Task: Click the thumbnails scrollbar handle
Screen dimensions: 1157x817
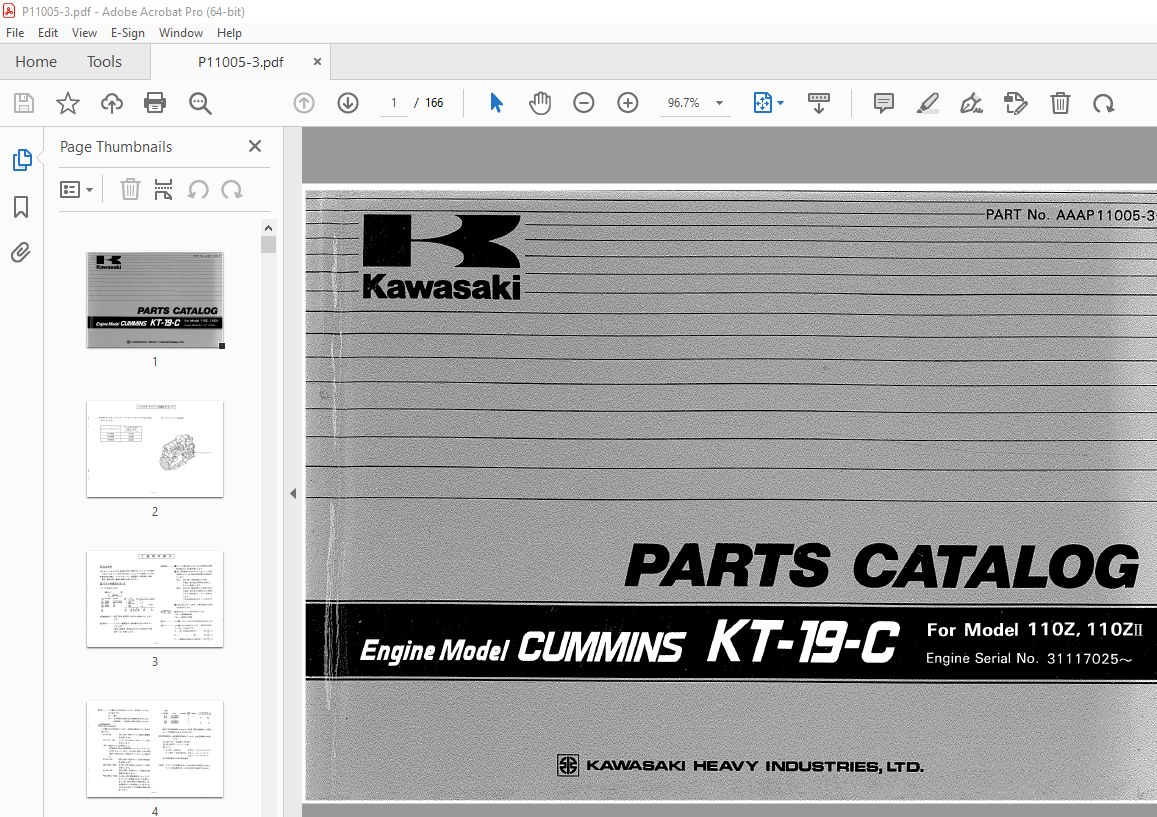Action: (x=268, y=244)
